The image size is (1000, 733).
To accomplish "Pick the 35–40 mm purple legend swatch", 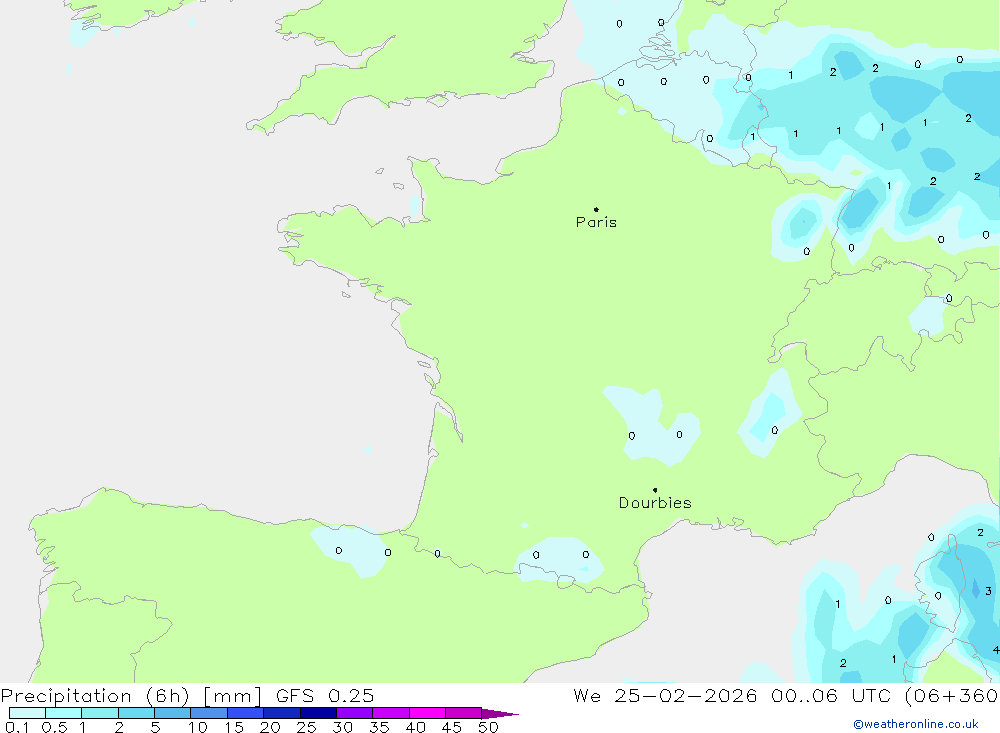I will click(x=391, y=713).
